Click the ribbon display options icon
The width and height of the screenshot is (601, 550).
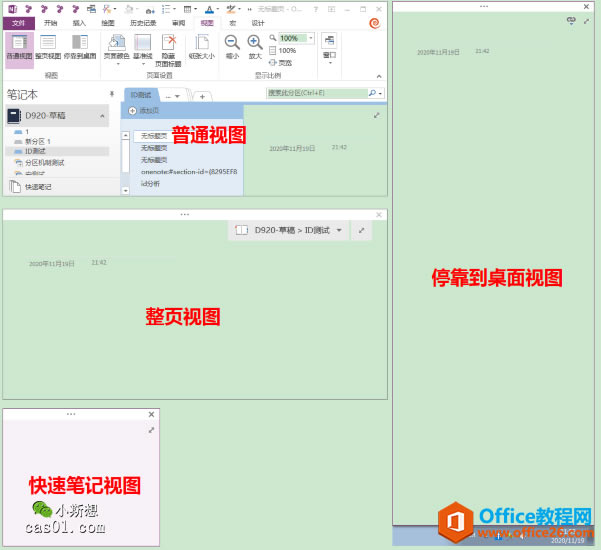[x=332, y=9]
